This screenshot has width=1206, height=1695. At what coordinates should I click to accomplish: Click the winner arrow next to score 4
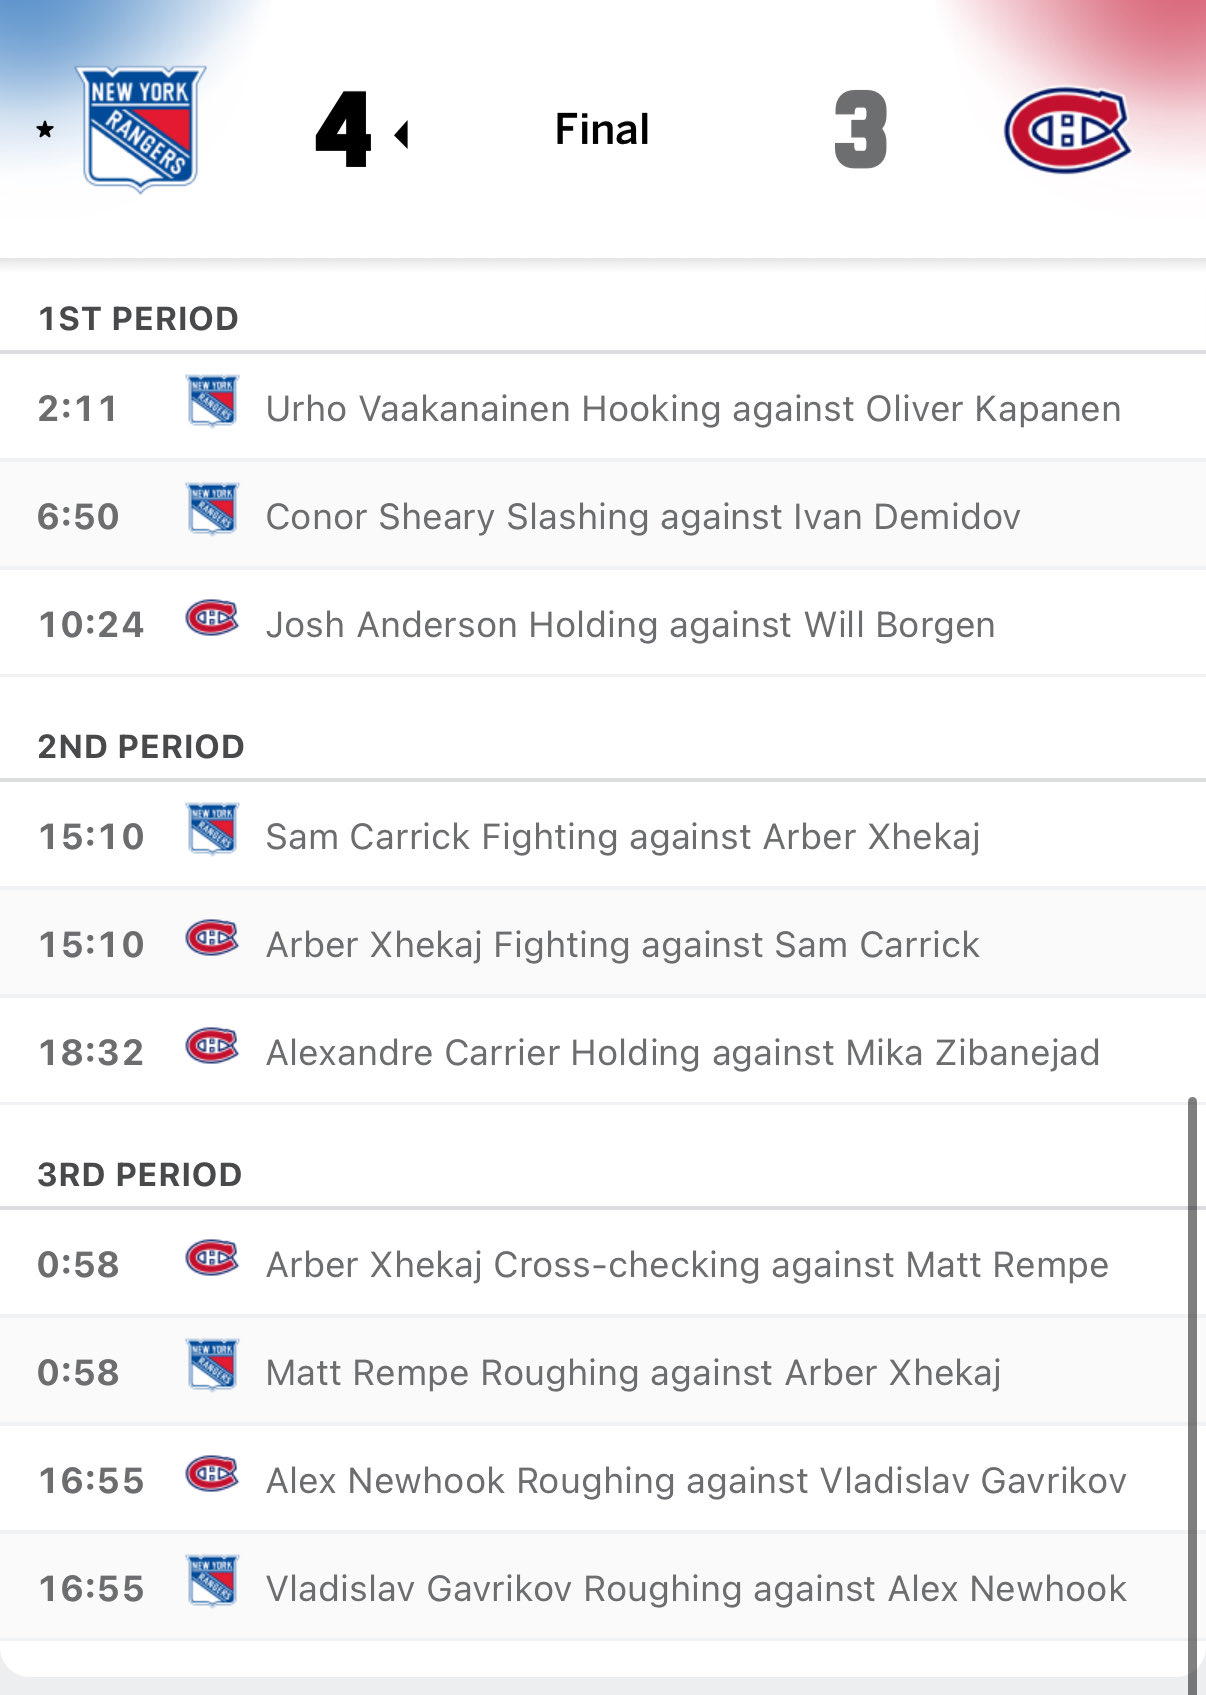[x=402, y=134]
